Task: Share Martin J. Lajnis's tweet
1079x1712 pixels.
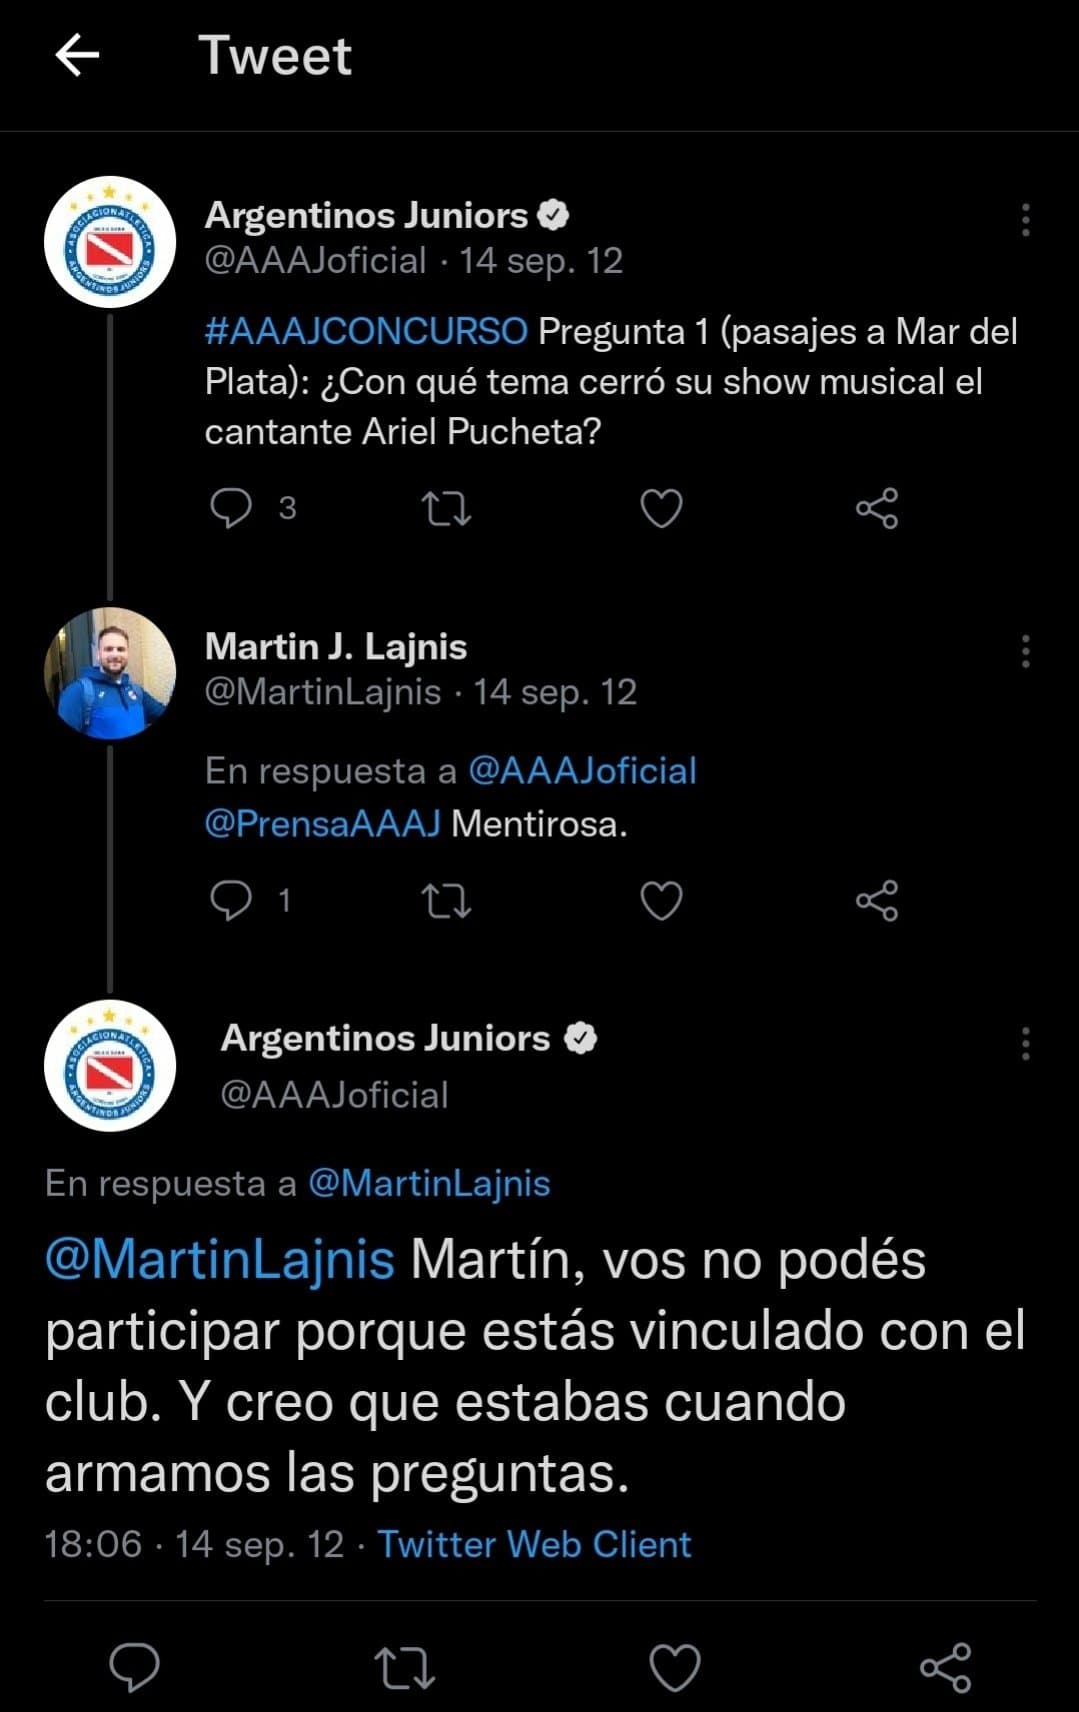Action: pos(877,900)
